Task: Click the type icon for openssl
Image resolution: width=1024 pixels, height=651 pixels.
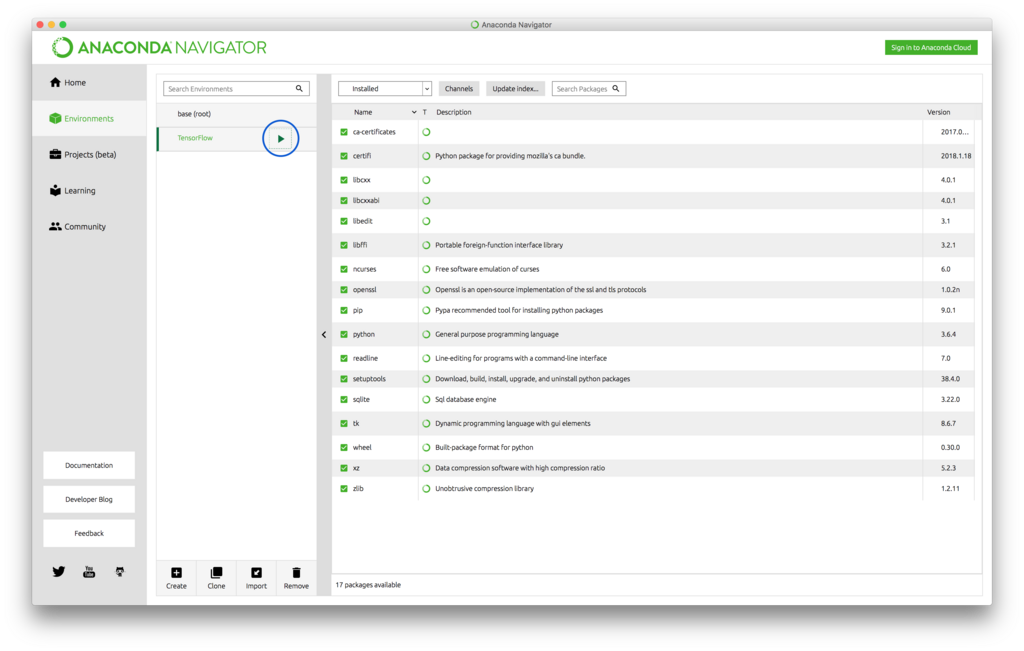Action: click(x=426, y=290)
